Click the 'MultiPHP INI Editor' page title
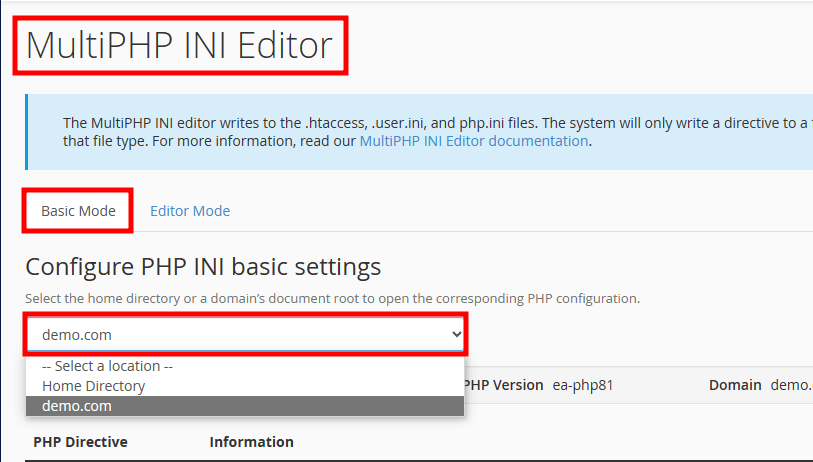The image size is (813, 462). pos(179,45)
